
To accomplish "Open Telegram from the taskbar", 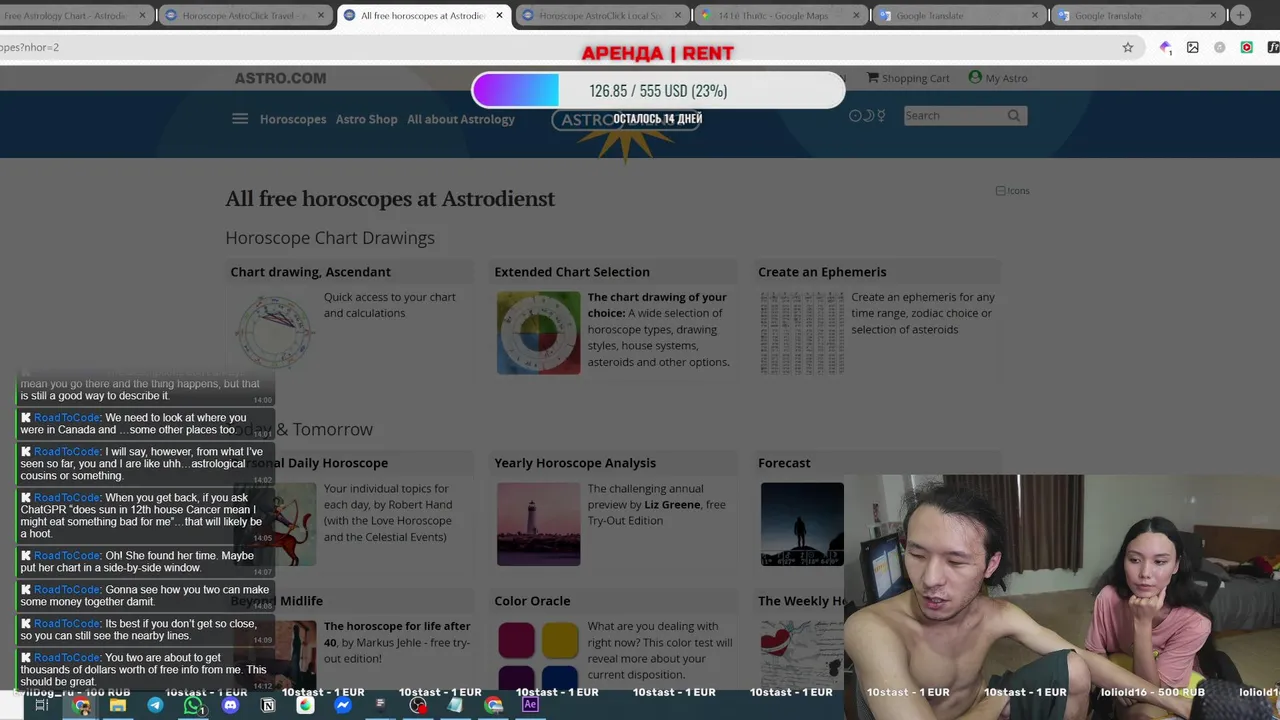I will [x=155, y=705].
